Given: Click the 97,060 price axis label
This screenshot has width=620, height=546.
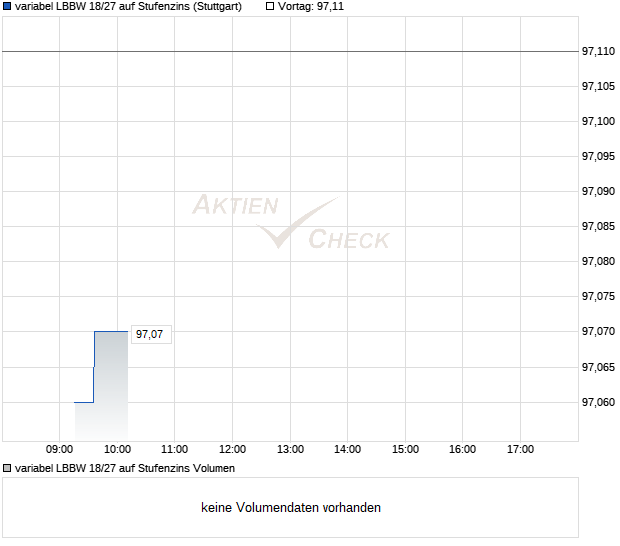Looking at the screenshot, I should pyautogui.click(x=598, y=402).
